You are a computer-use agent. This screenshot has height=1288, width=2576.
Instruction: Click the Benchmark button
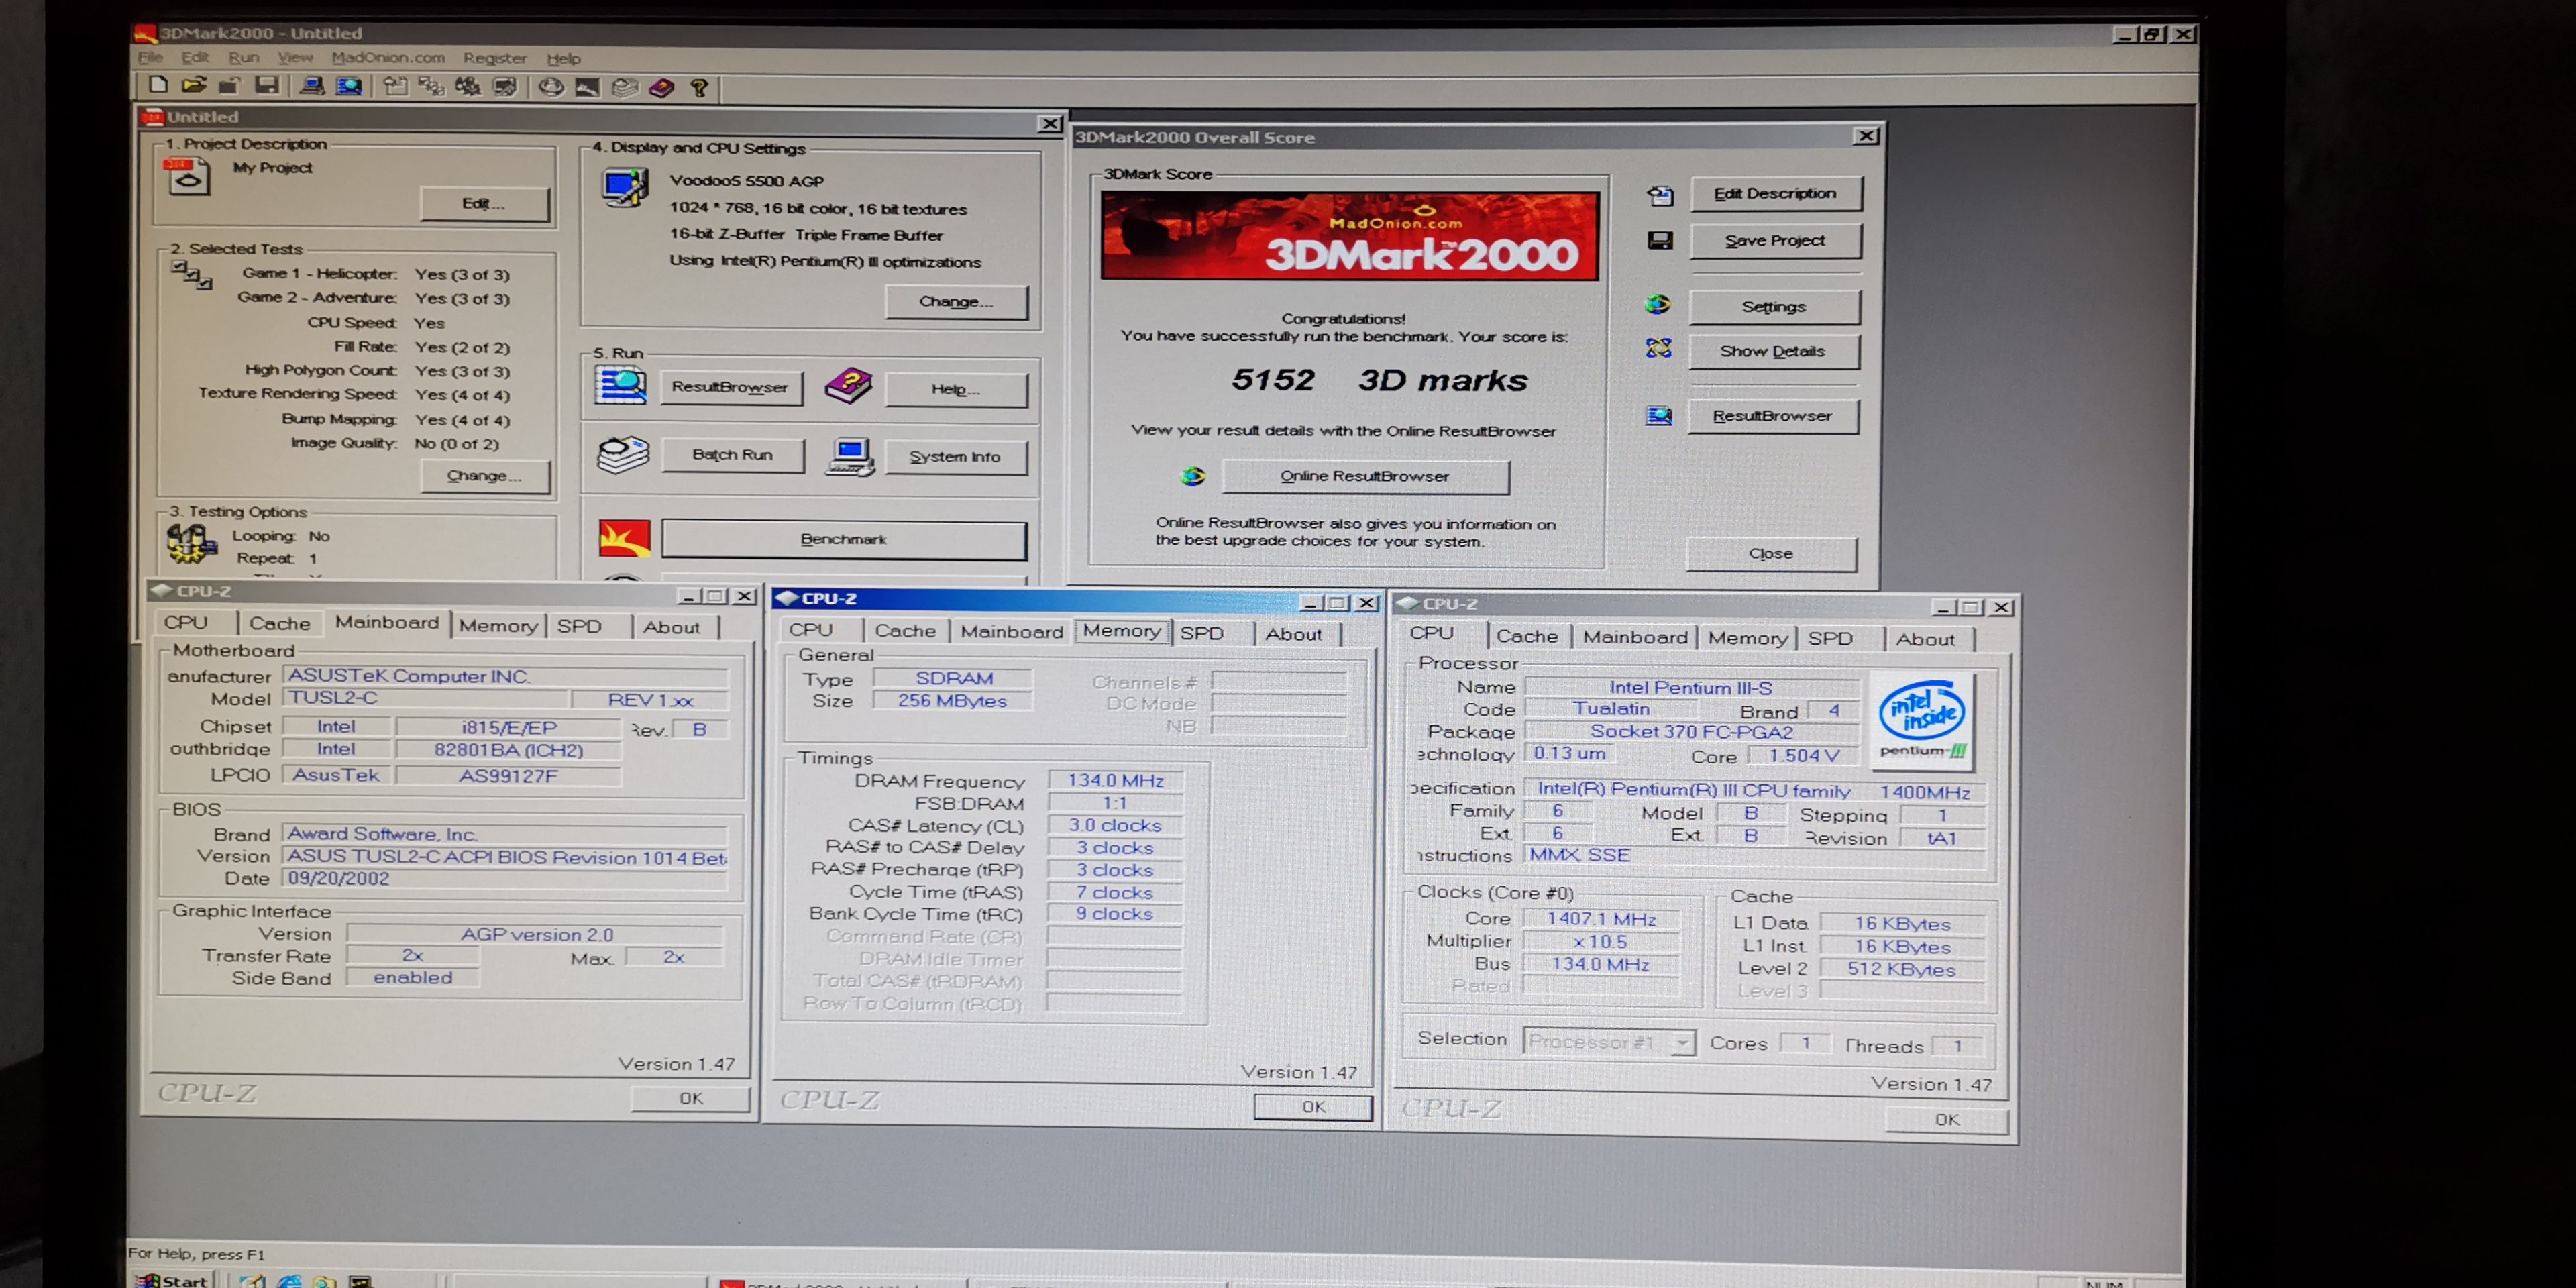843,539
